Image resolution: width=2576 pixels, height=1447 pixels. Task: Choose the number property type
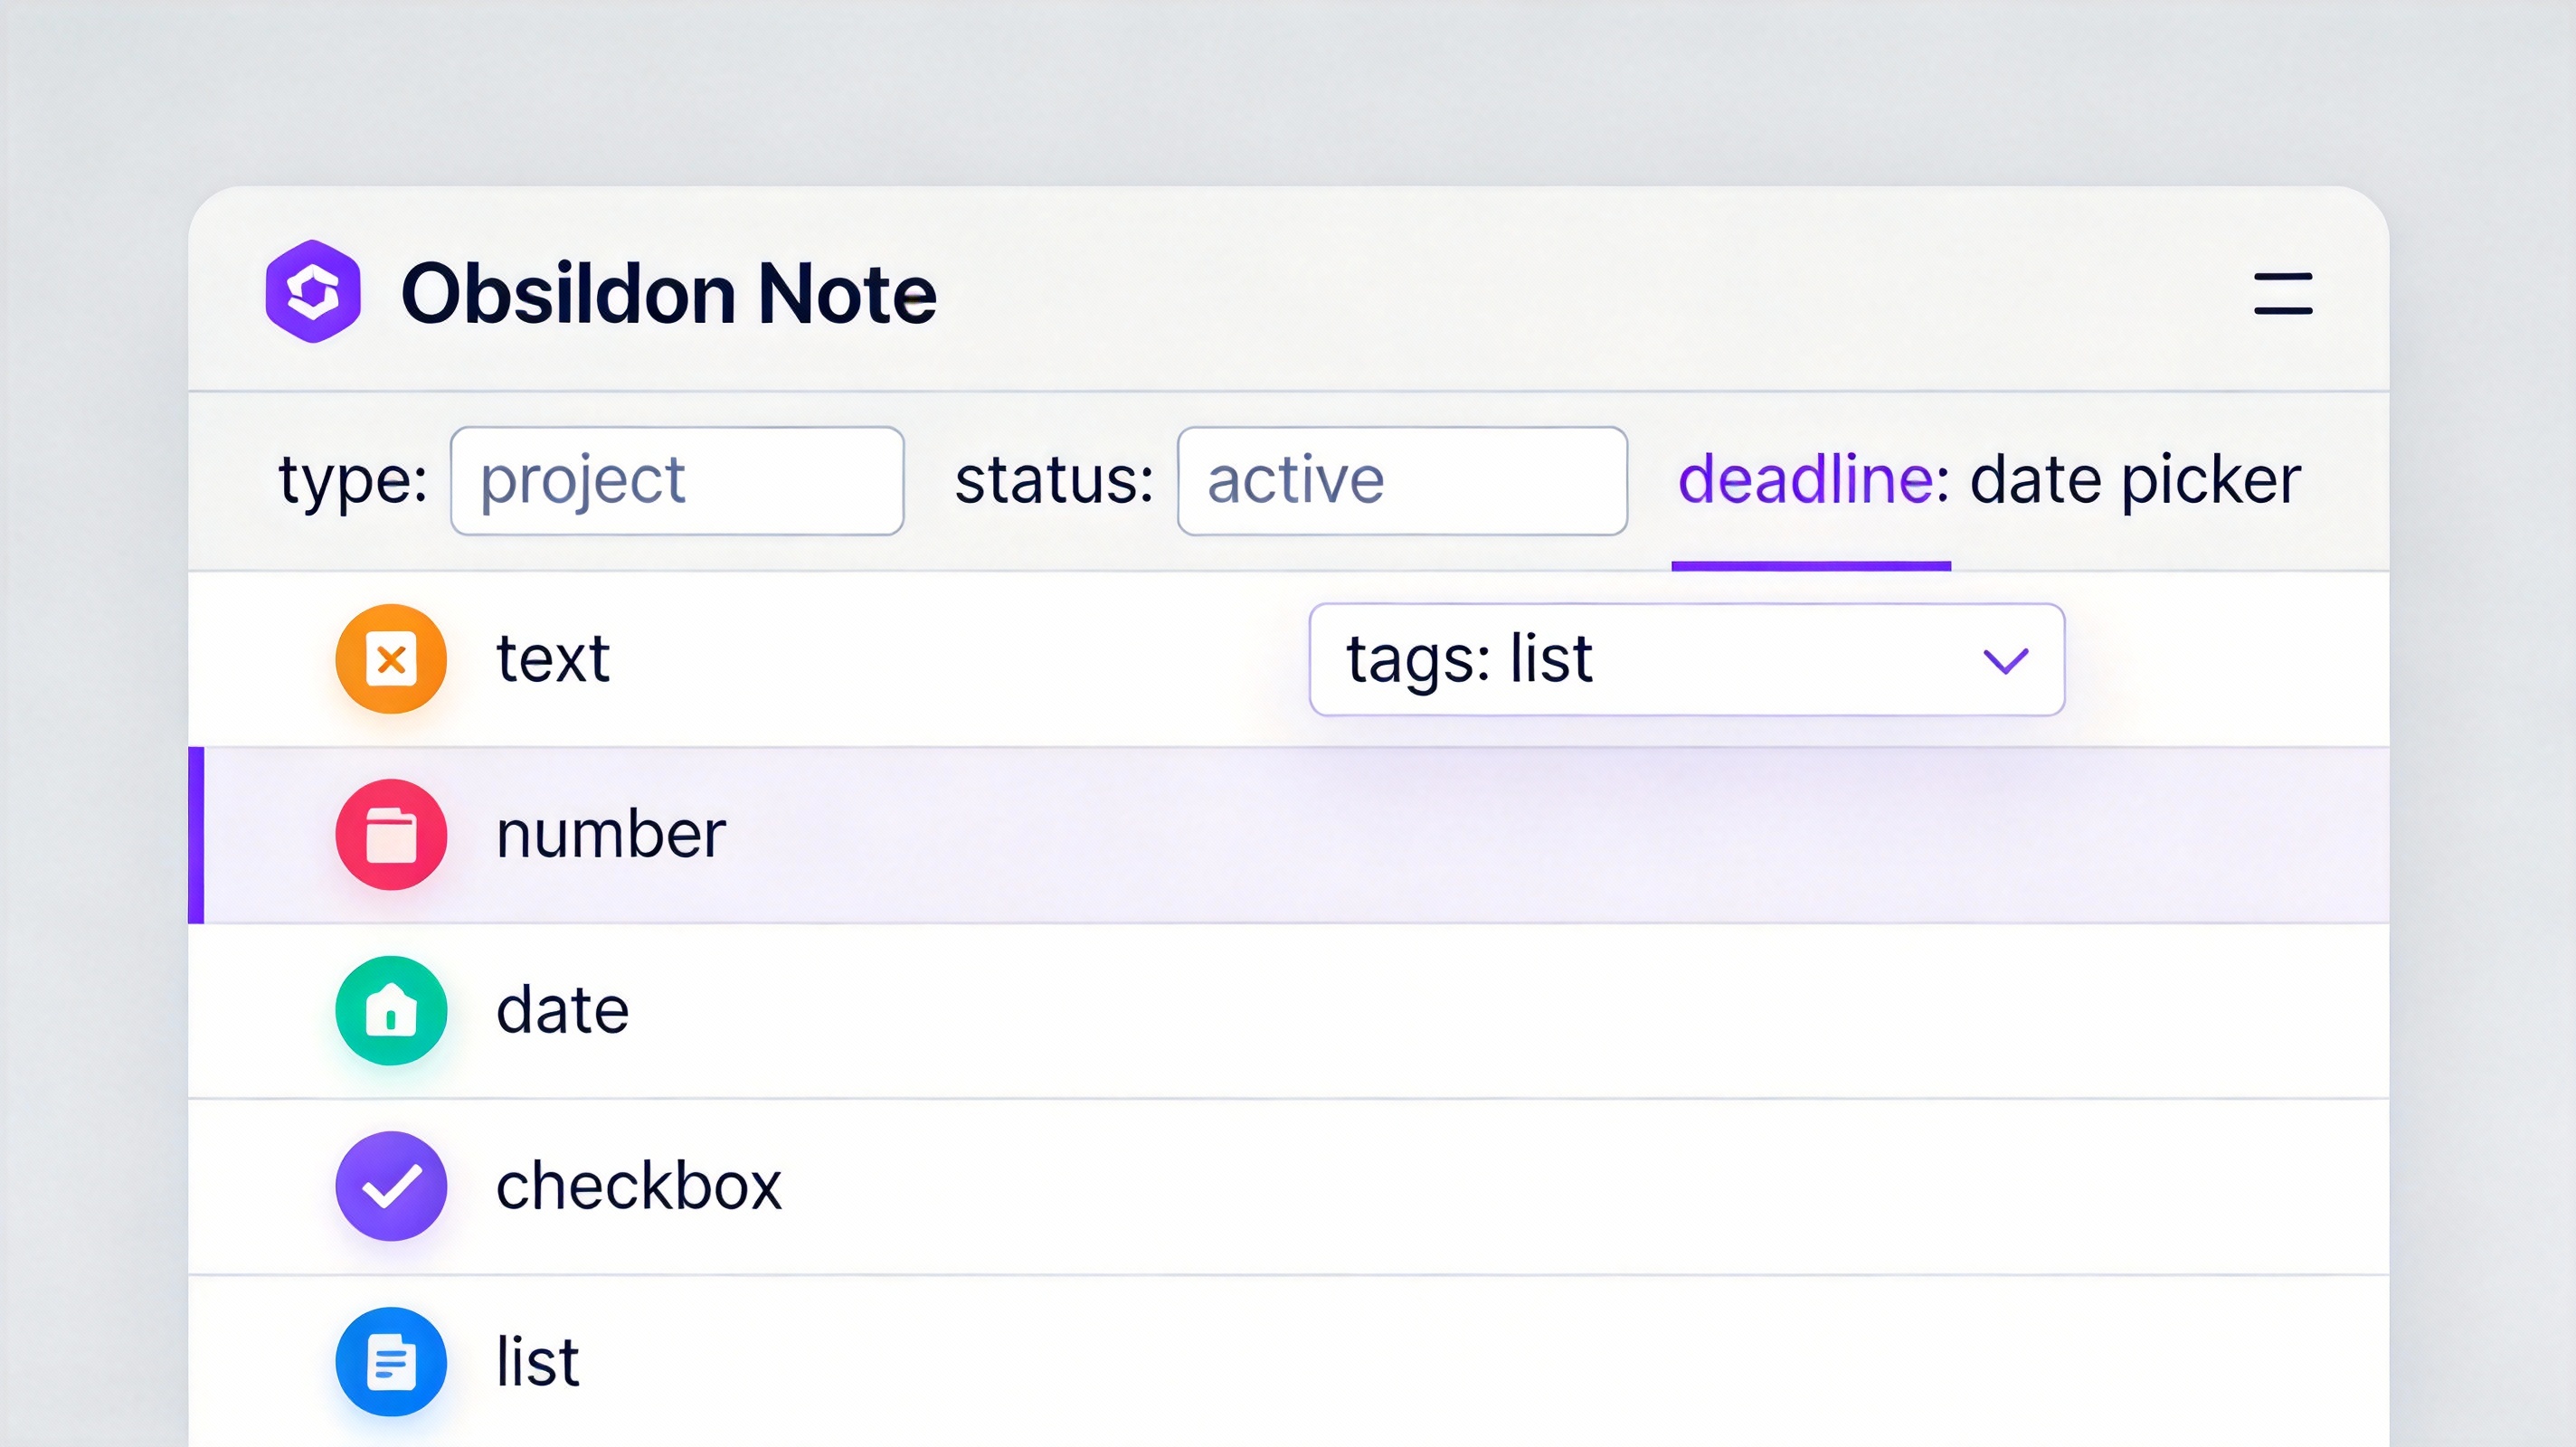coord(611,835)
